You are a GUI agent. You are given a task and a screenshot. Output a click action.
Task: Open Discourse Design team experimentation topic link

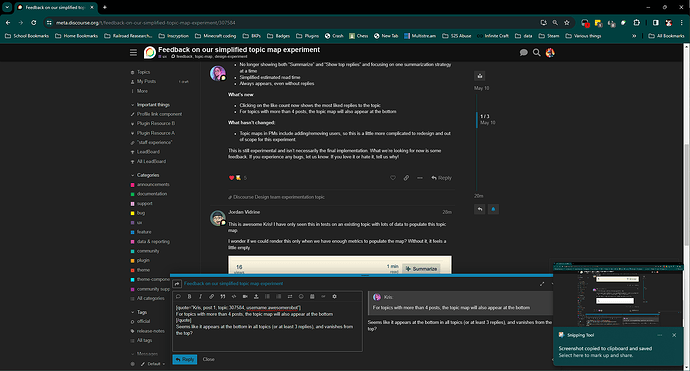pos(279,197)
